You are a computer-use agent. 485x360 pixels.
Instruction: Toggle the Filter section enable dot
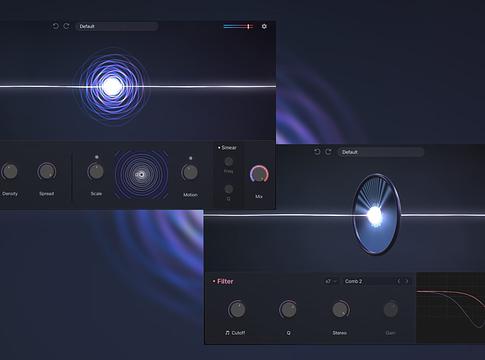coord(214,282)
